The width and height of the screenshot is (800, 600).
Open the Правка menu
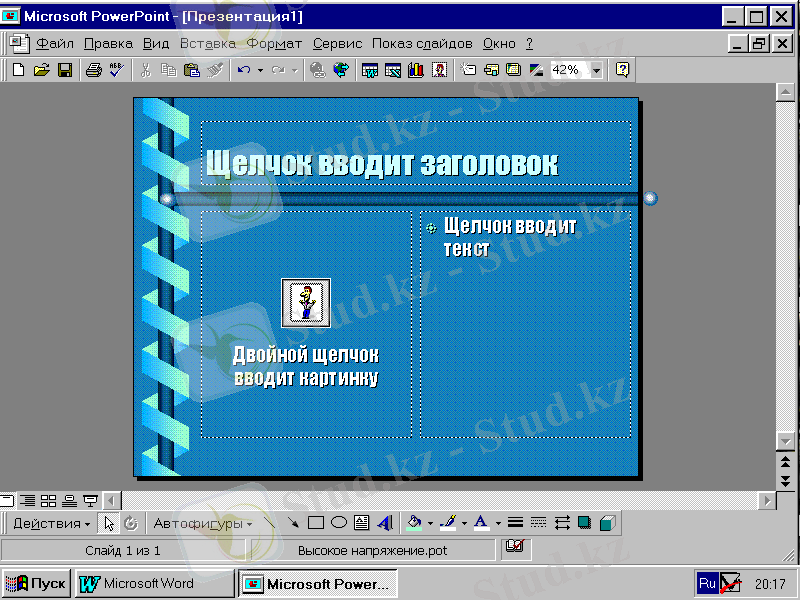click(108, 44)
